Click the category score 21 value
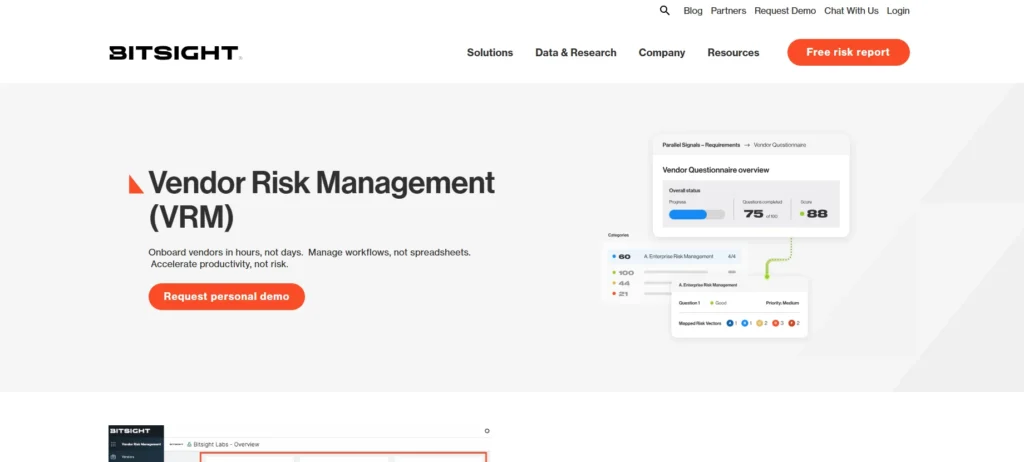The width and height of the screenshot is (1024, 462). coord(623,294)
